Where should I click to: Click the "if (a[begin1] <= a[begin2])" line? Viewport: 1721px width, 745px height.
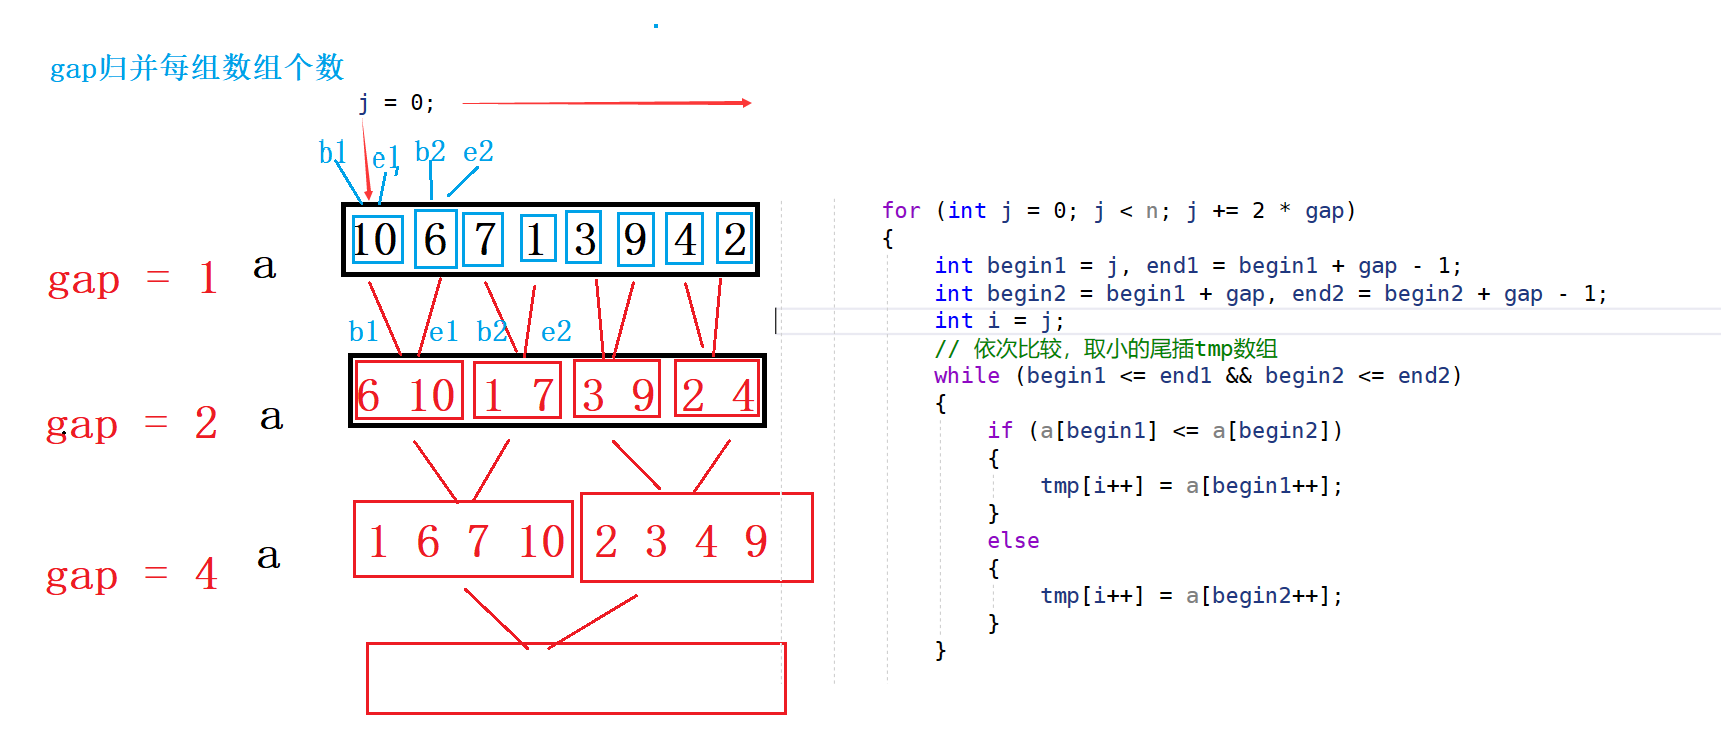[x=1165, y=431]
